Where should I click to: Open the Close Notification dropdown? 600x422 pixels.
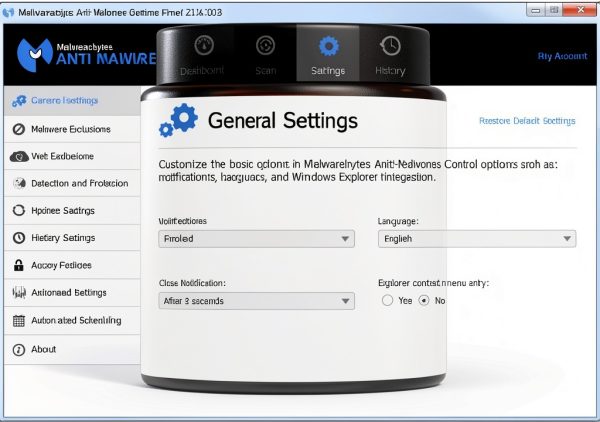point(256,301)
